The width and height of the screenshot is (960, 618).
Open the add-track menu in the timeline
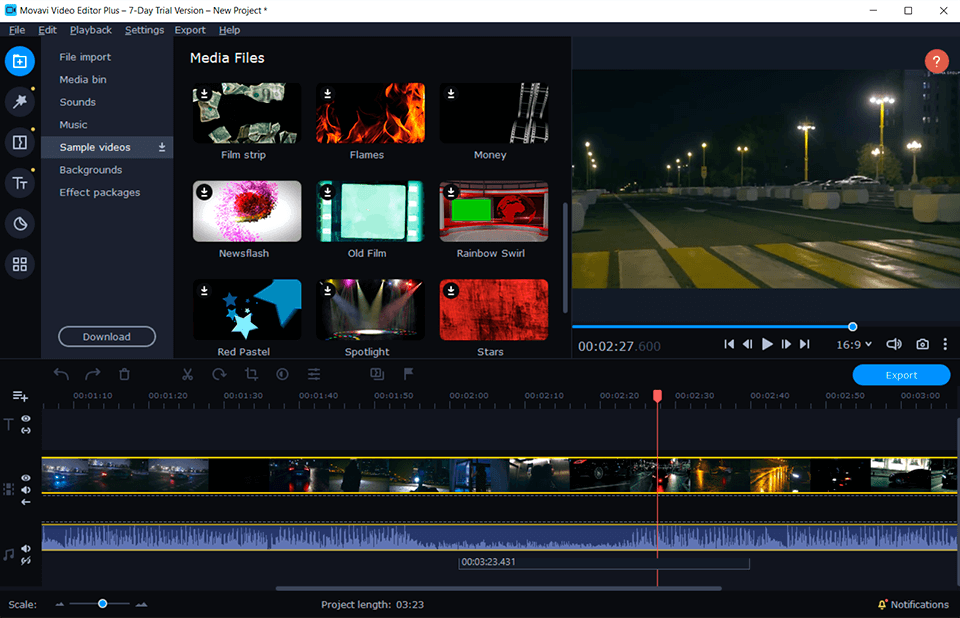pyautogui.click(x=20, y=396)
